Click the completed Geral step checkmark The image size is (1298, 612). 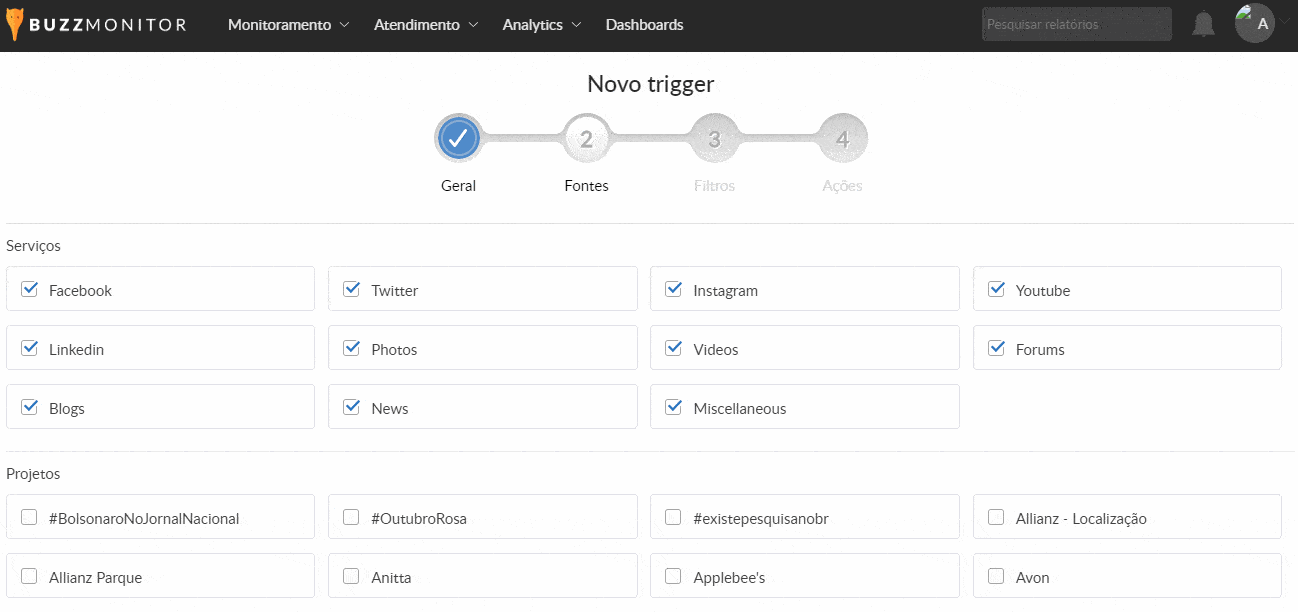tap(458, 139)
